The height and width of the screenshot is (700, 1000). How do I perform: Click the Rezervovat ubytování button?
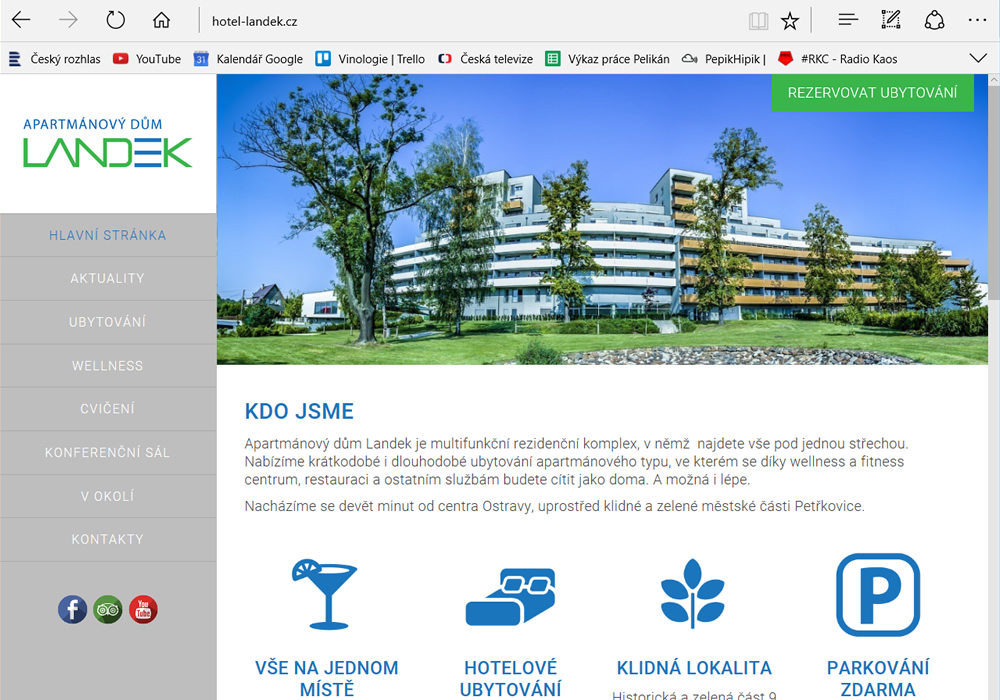(872, 93)
